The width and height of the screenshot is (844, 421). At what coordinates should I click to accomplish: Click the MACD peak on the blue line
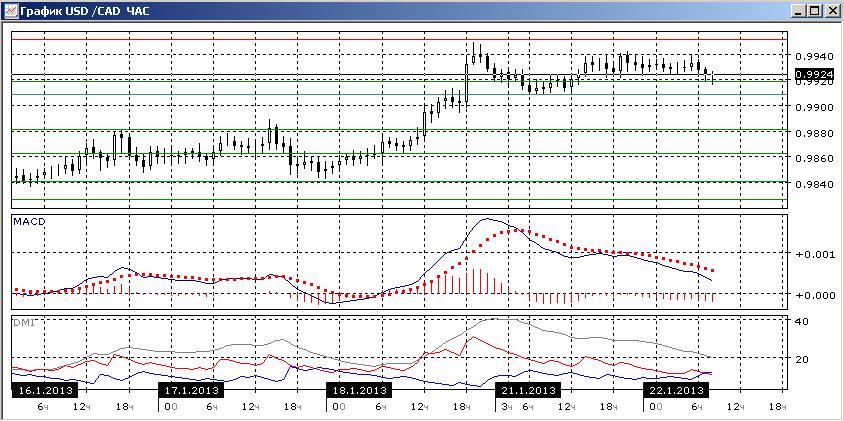(x=486, y=219)
